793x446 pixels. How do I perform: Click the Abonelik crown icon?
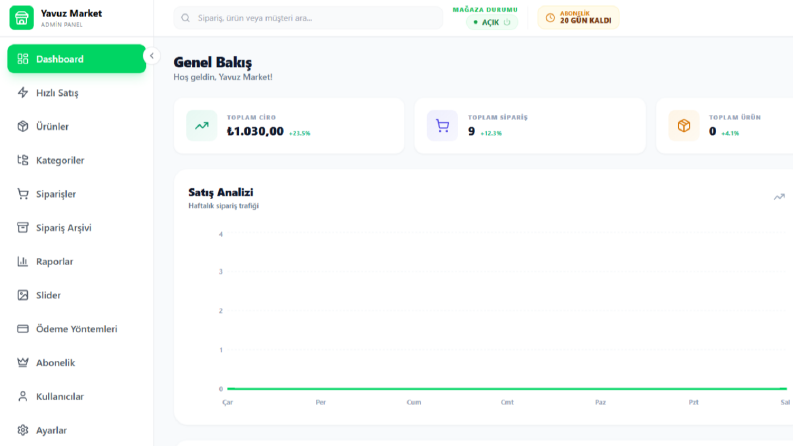tap(23, 363)
